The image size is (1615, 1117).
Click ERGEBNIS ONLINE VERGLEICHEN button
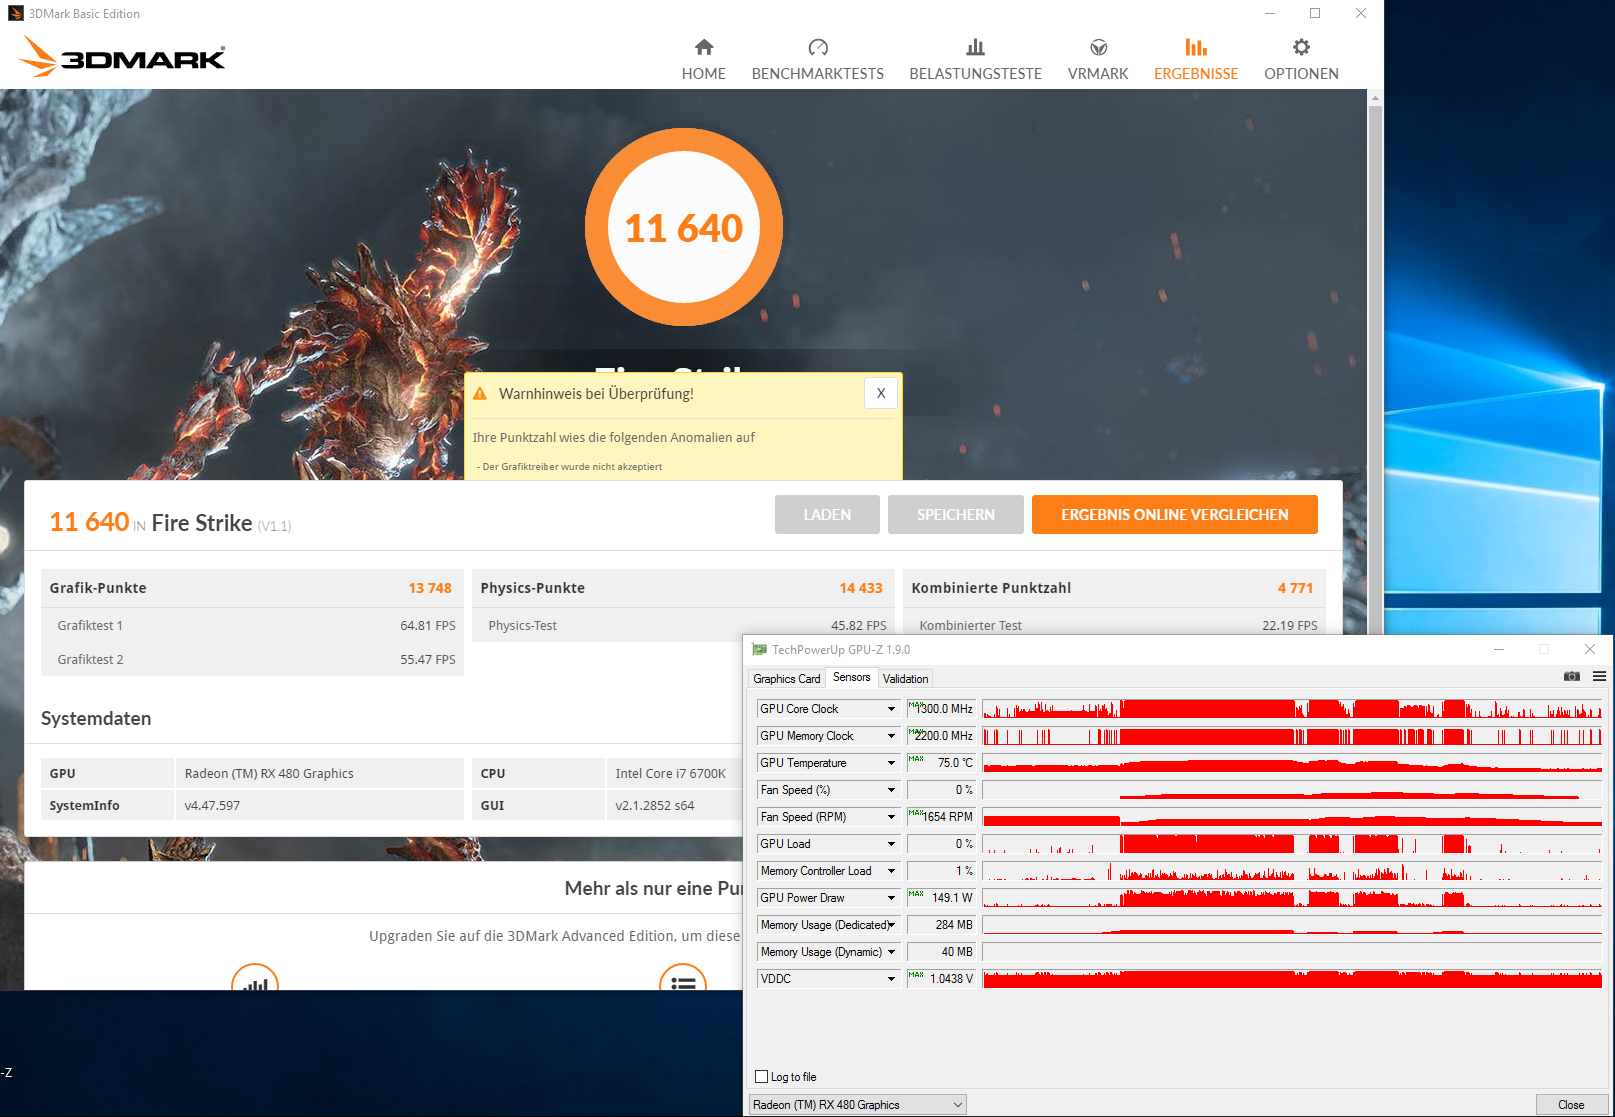(1175, 514)
